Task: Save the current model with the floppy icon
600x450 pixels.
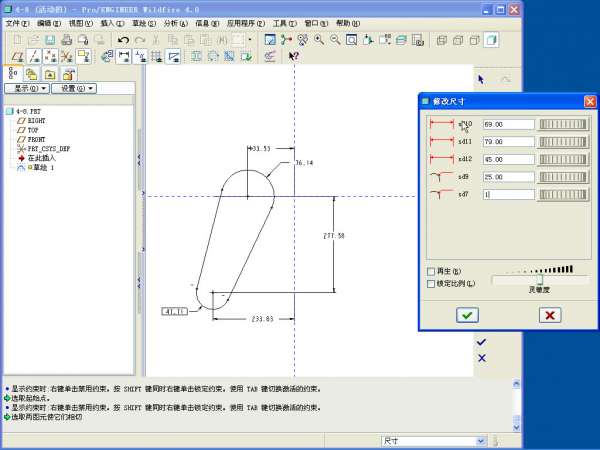Action: [50, 40]
